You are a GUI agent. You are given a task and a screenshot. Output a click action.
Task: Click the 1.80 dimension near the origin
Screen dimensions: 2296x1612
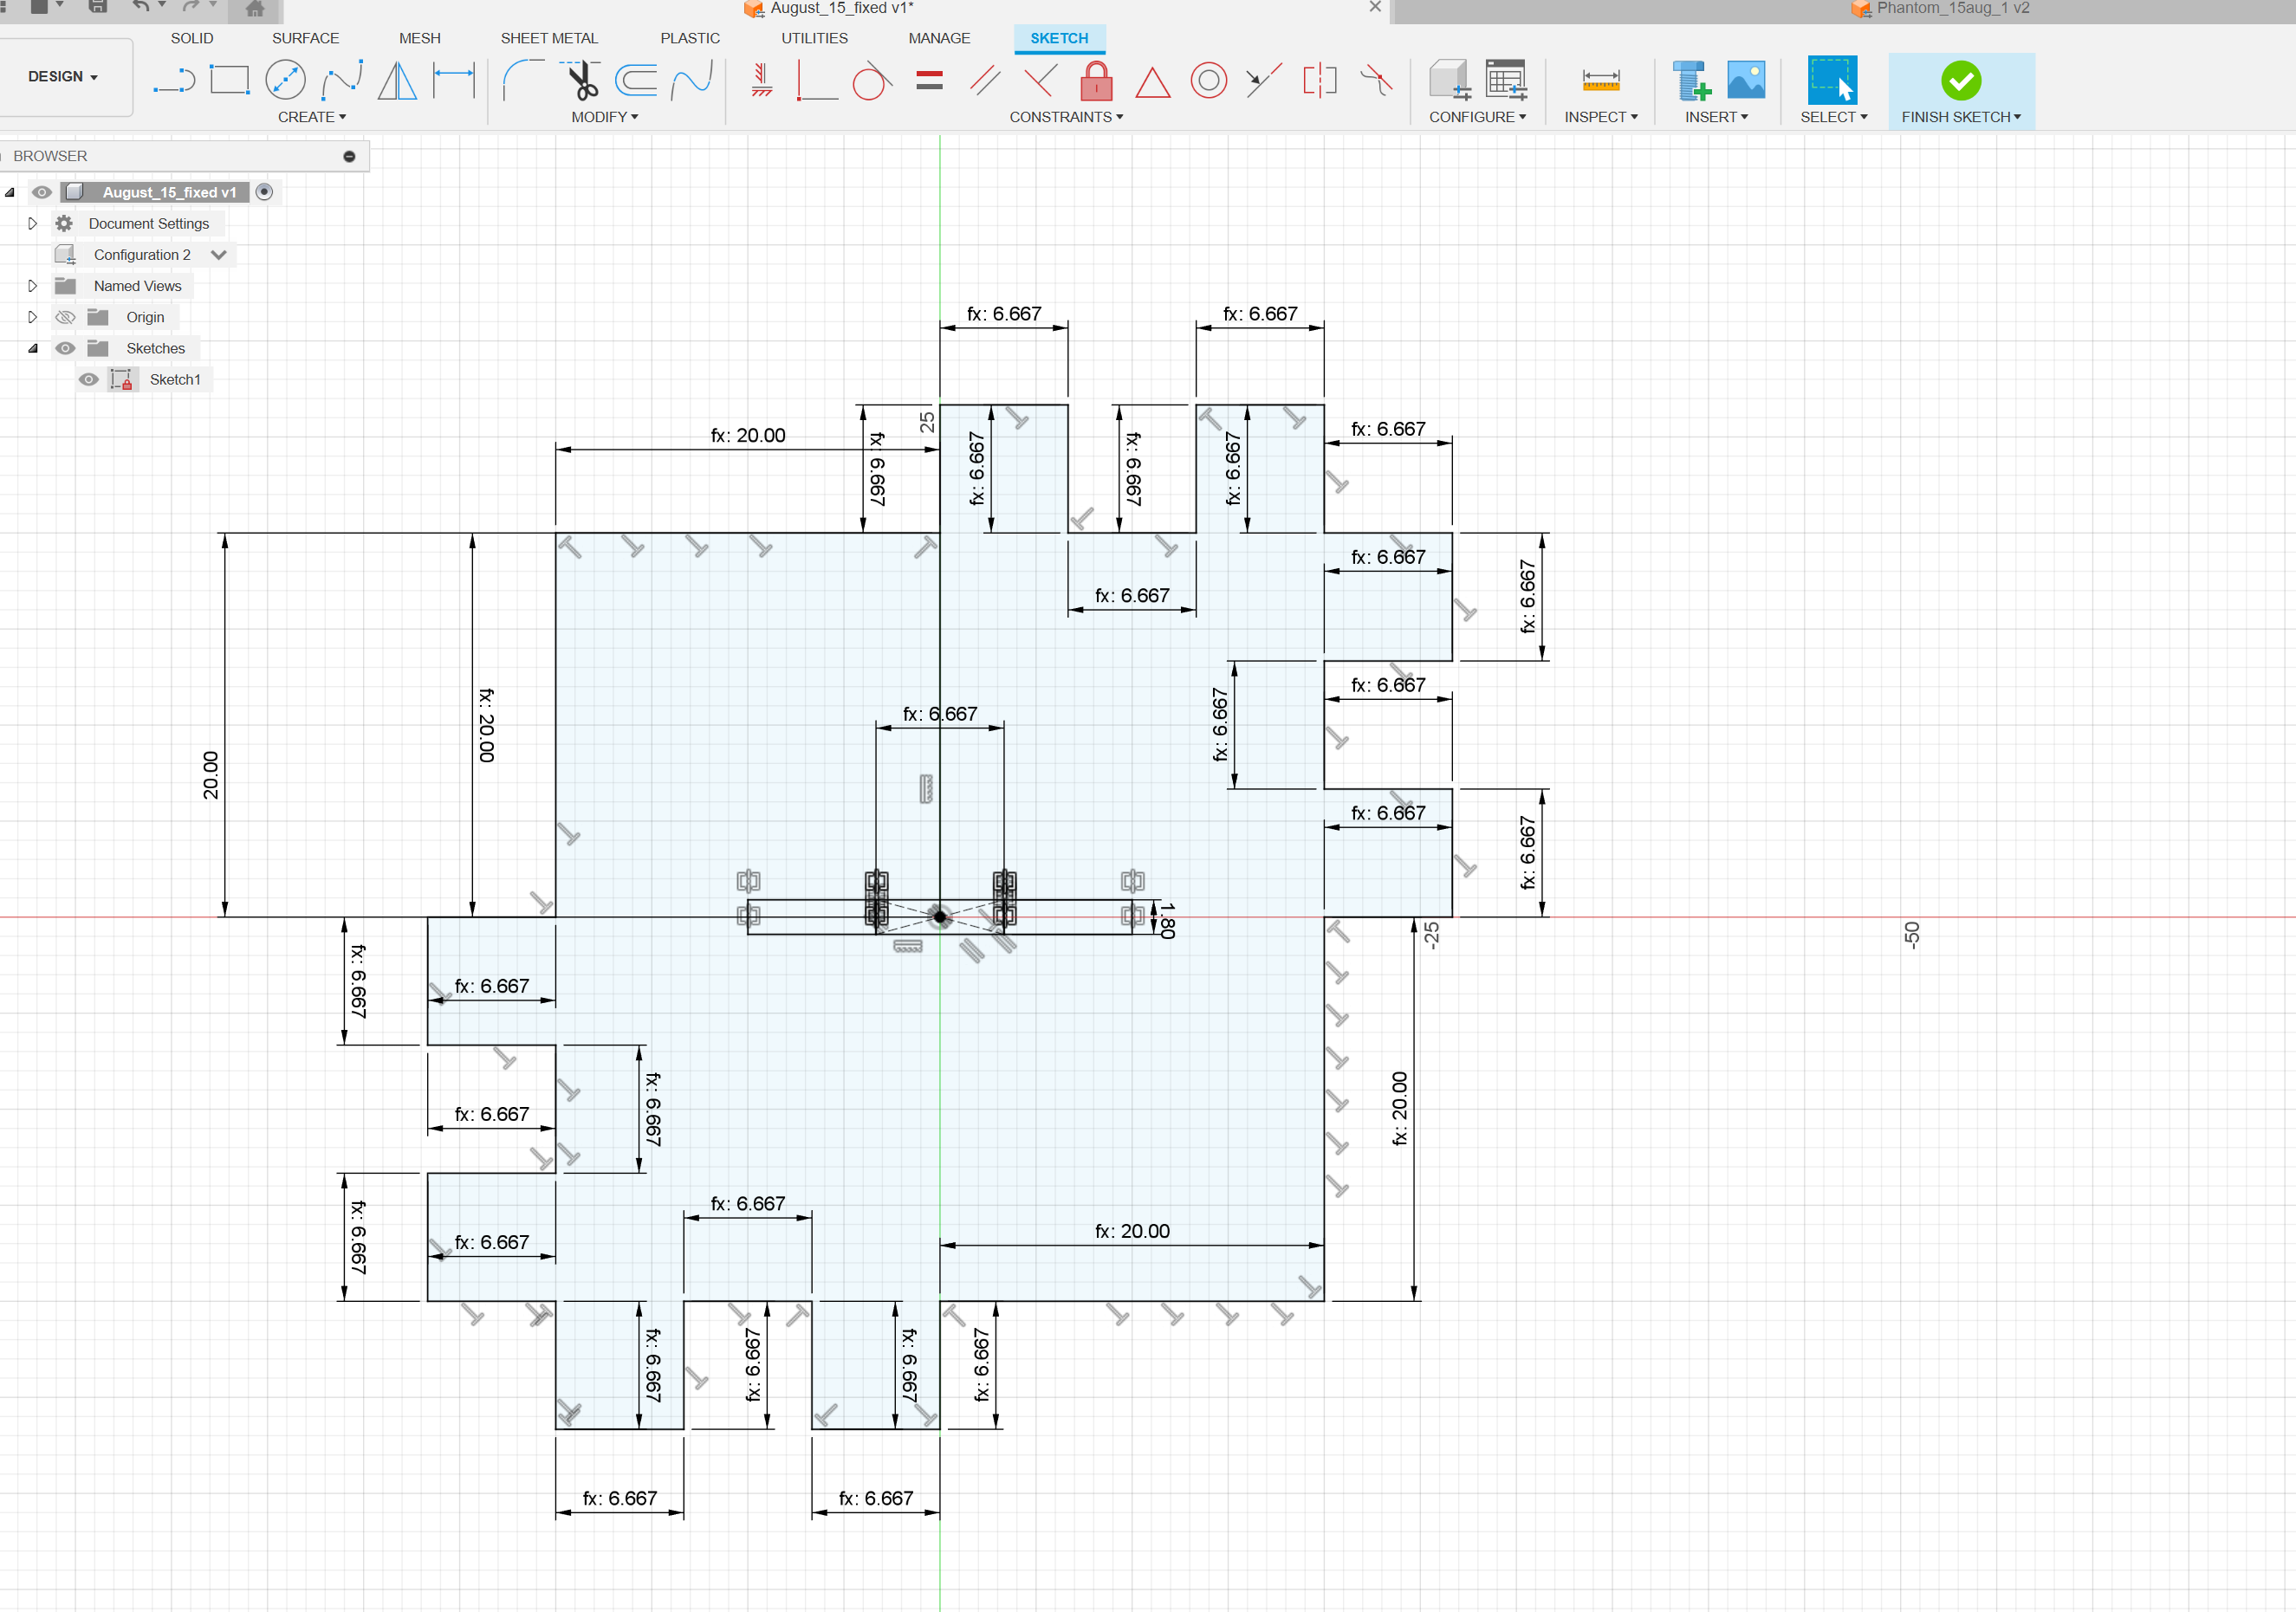pos(1167,920)
